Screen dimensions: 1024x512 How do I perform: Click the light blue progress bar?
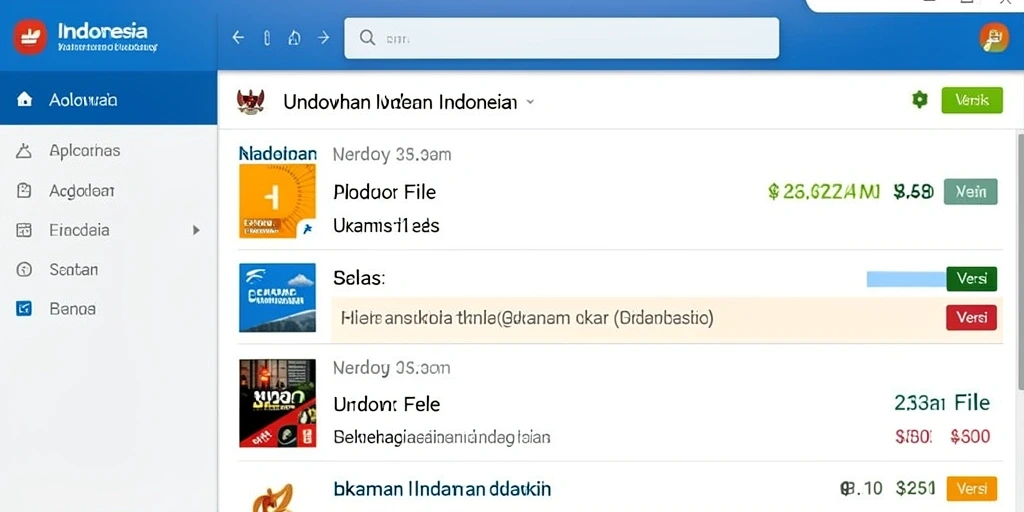906,279
